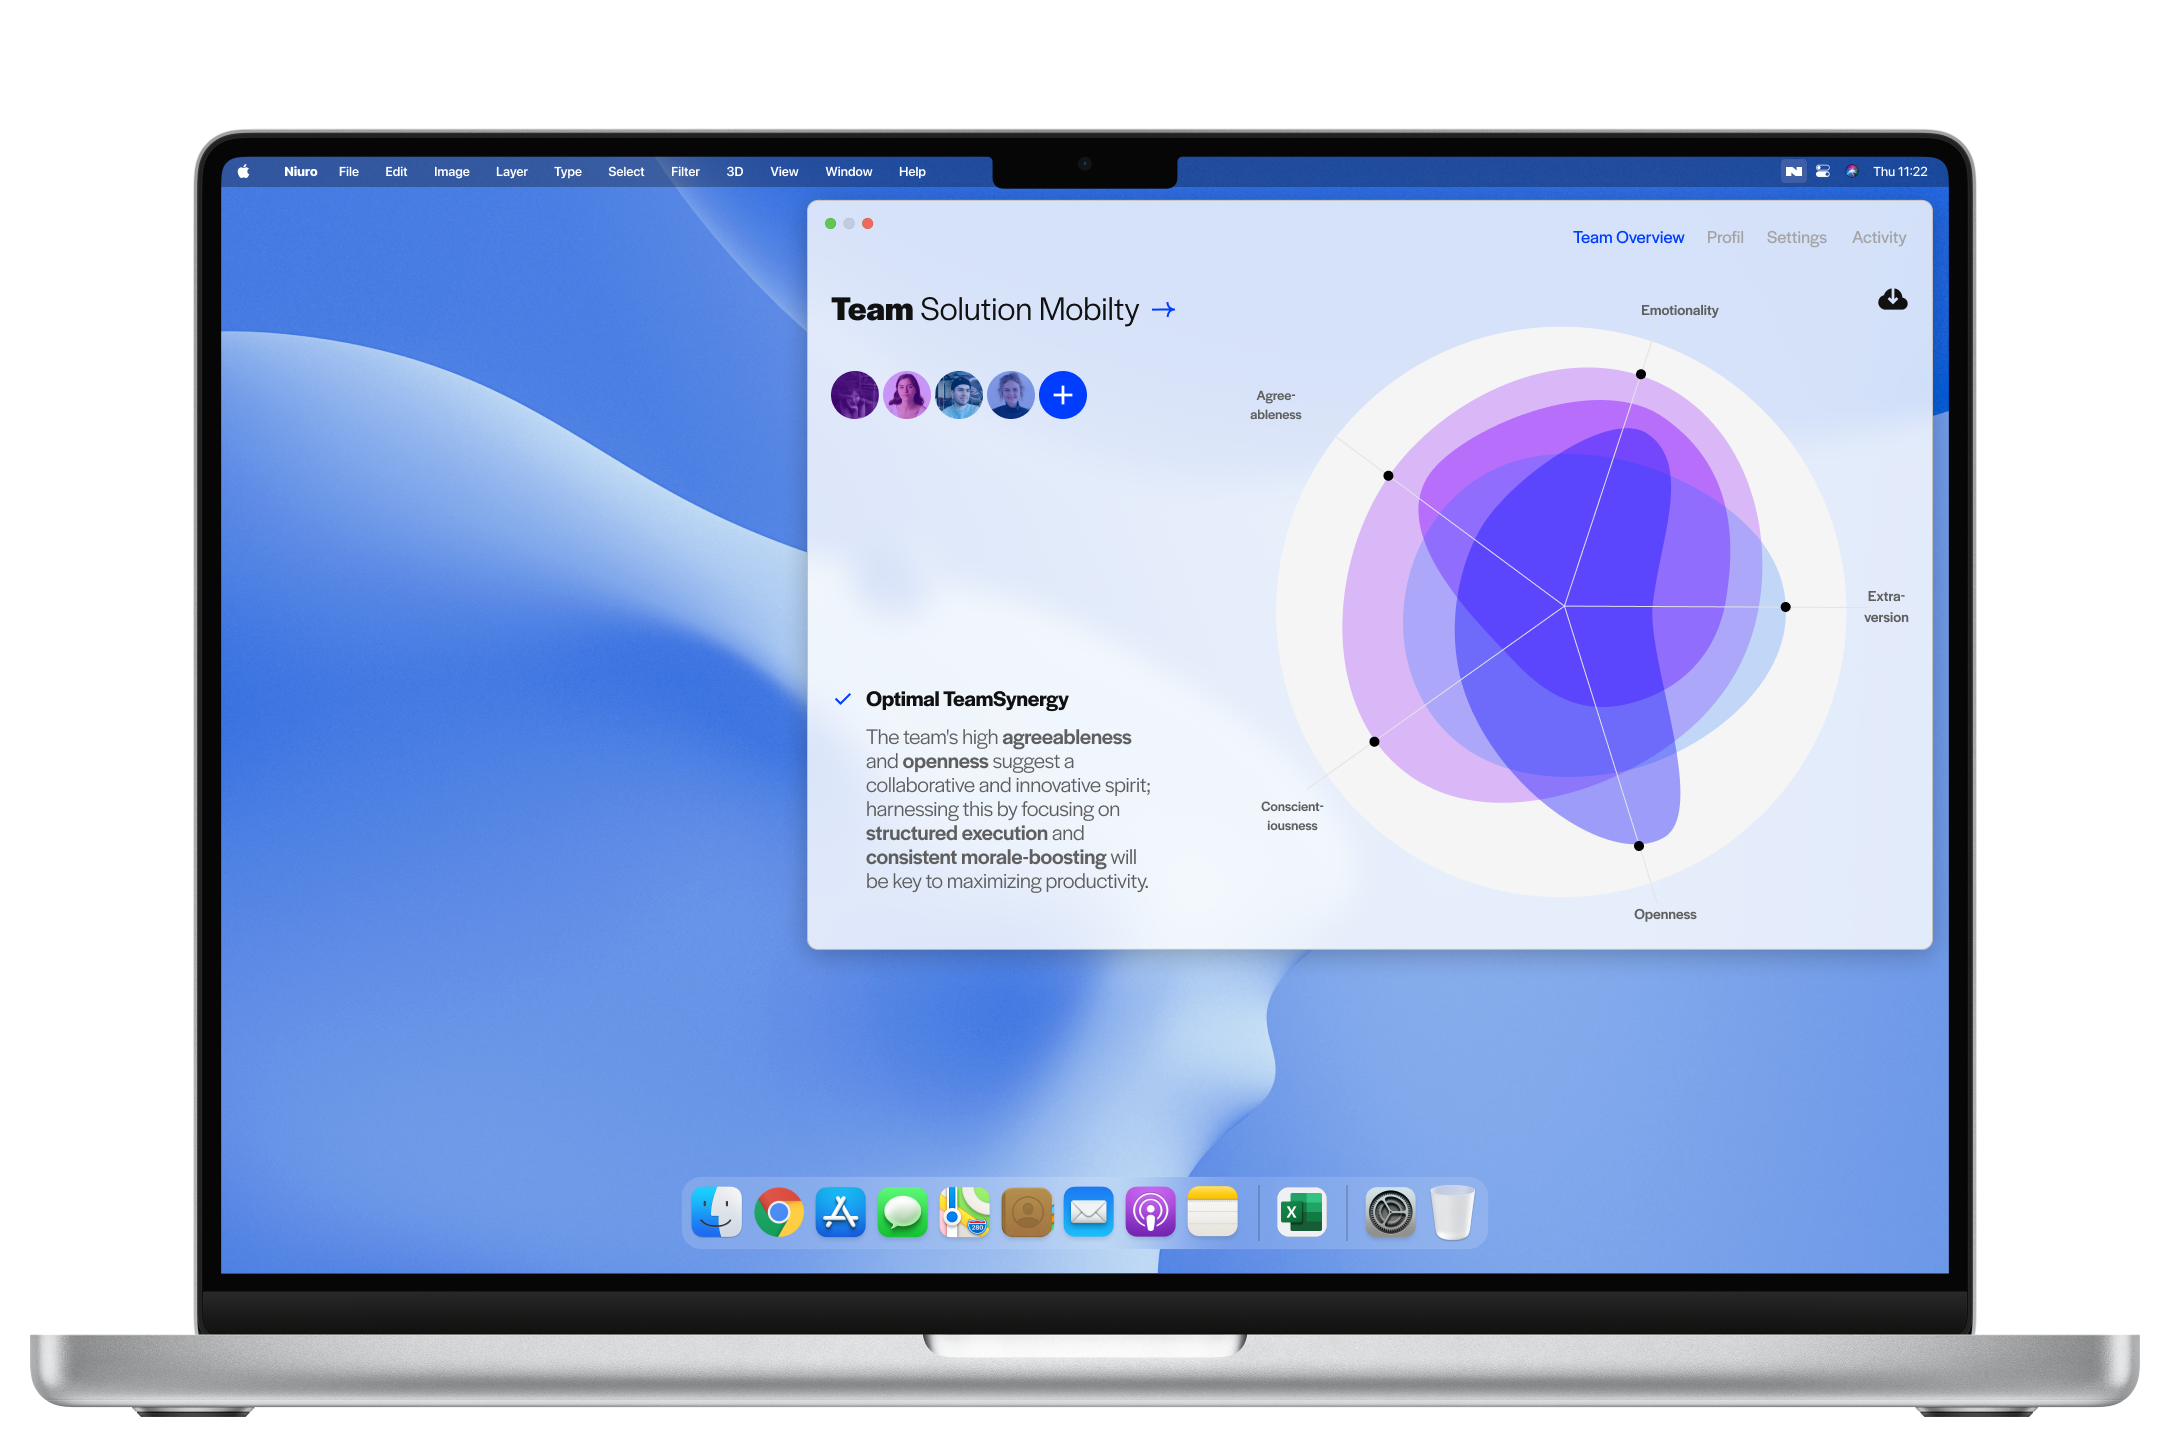Open the Profil tab

click(x=1724, y=238)
